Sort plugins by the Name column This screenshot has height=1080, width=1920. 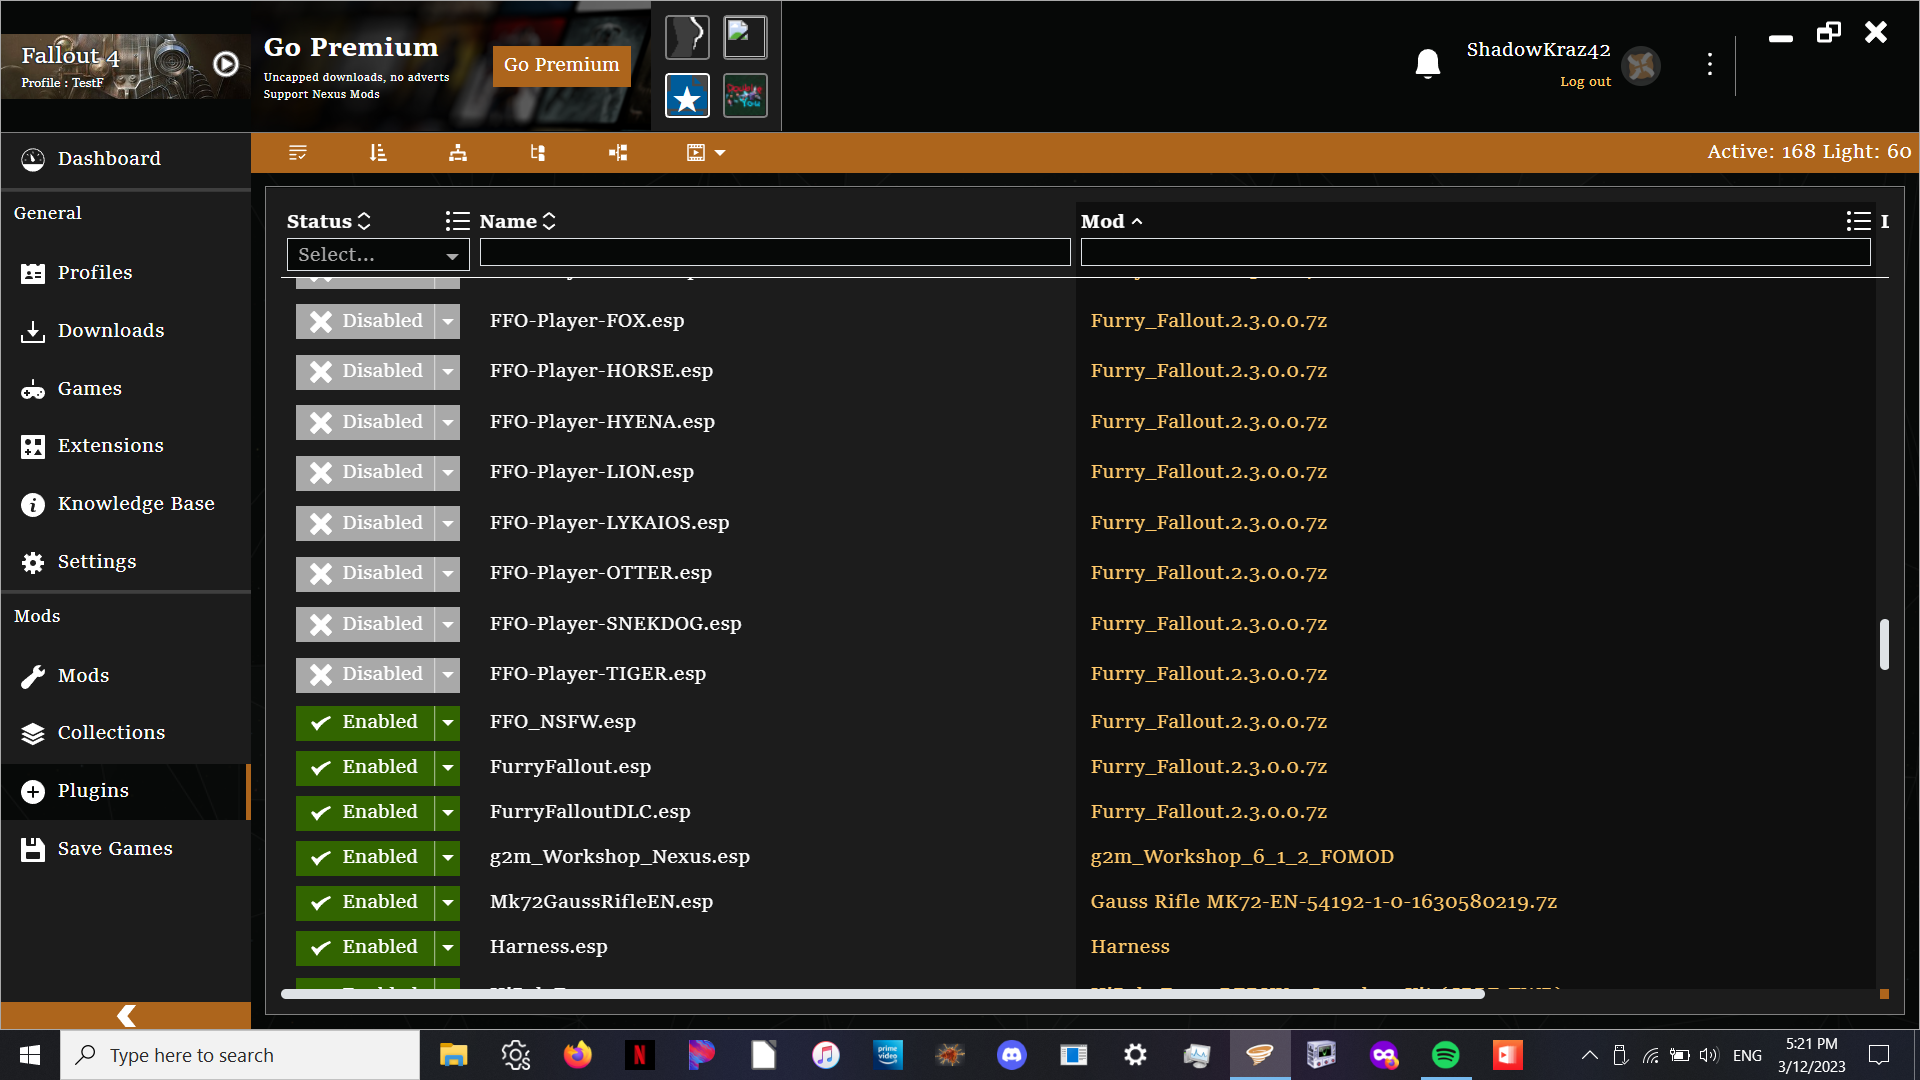click(517, 222)
